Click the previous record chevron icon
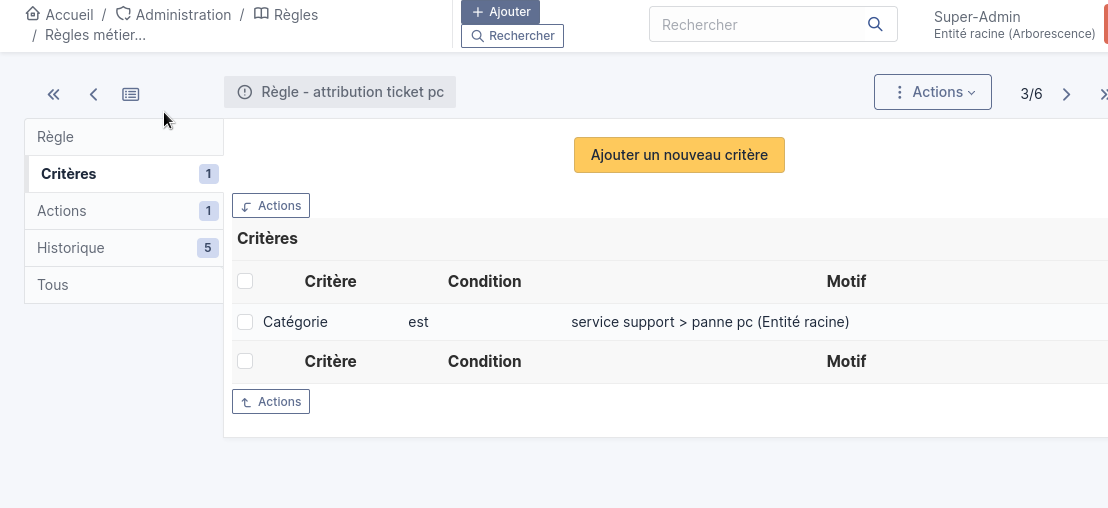 (93, 94)
